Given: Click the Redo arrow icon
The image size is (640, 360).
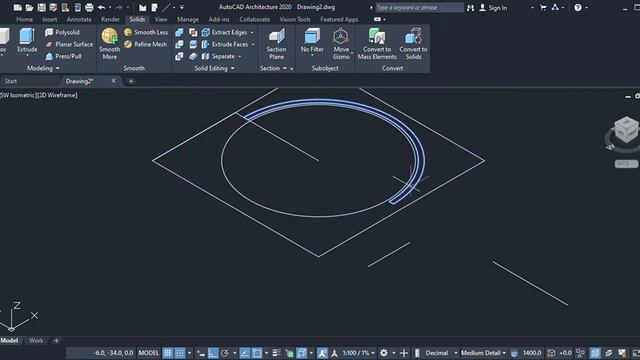Looking at the screenshot, I should tap(119, 7).
